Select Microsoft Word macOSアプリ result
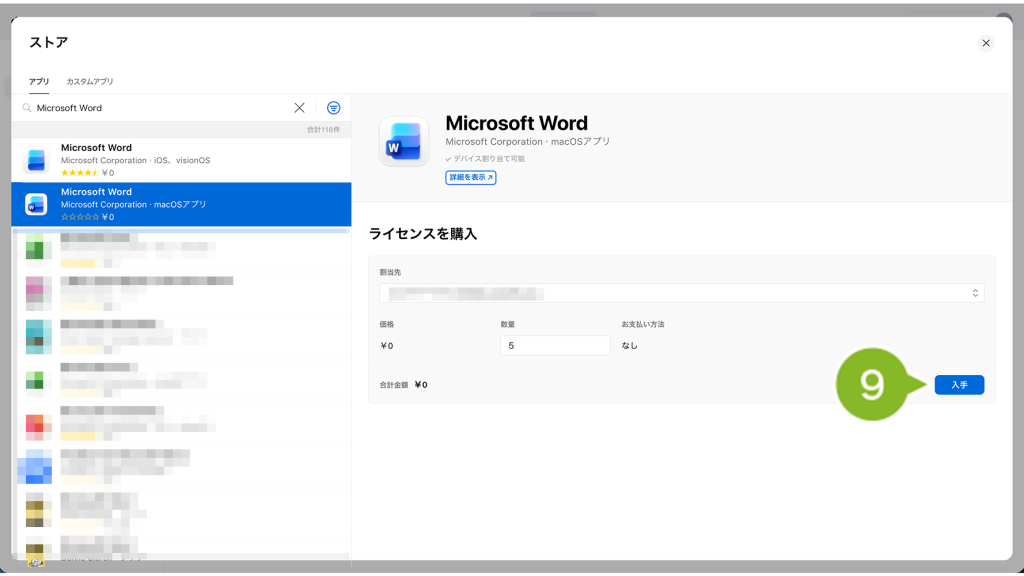1024x576 pixels. (x=181, y=204)
